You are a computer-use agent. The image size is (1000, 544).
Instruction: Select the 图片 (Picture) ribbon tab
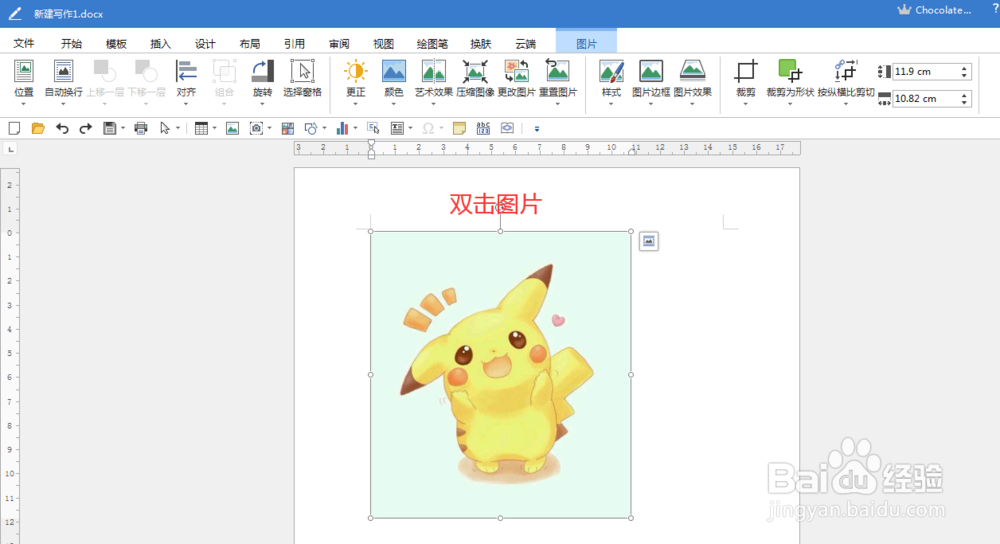pos(586,42)
